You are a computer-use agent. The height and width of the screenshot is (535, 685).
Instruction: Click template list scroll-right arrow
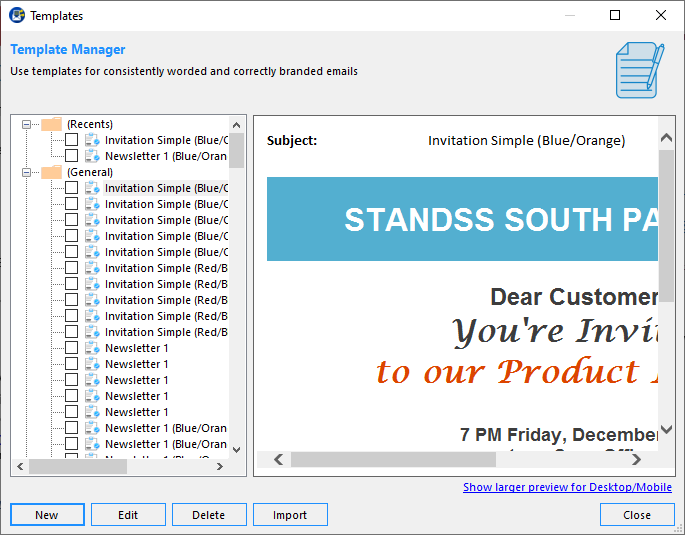tap(220, 466)
